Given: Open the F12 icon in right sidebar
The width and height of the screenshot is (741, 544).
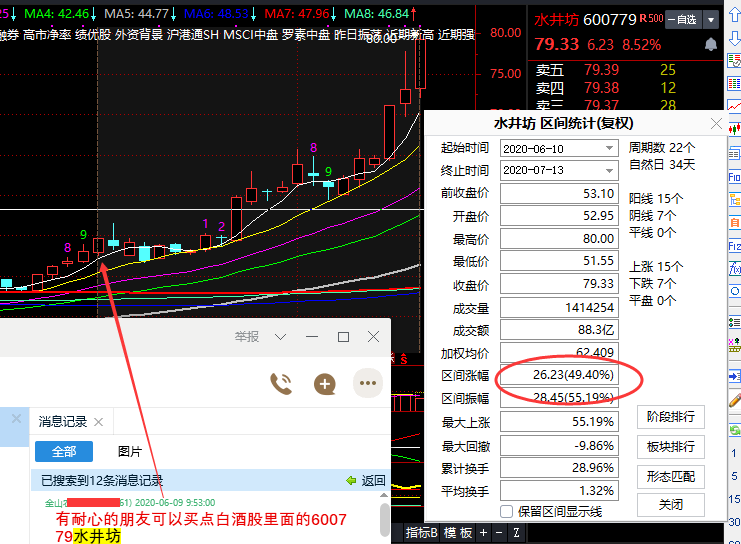Looking at the screenshot, I should point(734,246).
